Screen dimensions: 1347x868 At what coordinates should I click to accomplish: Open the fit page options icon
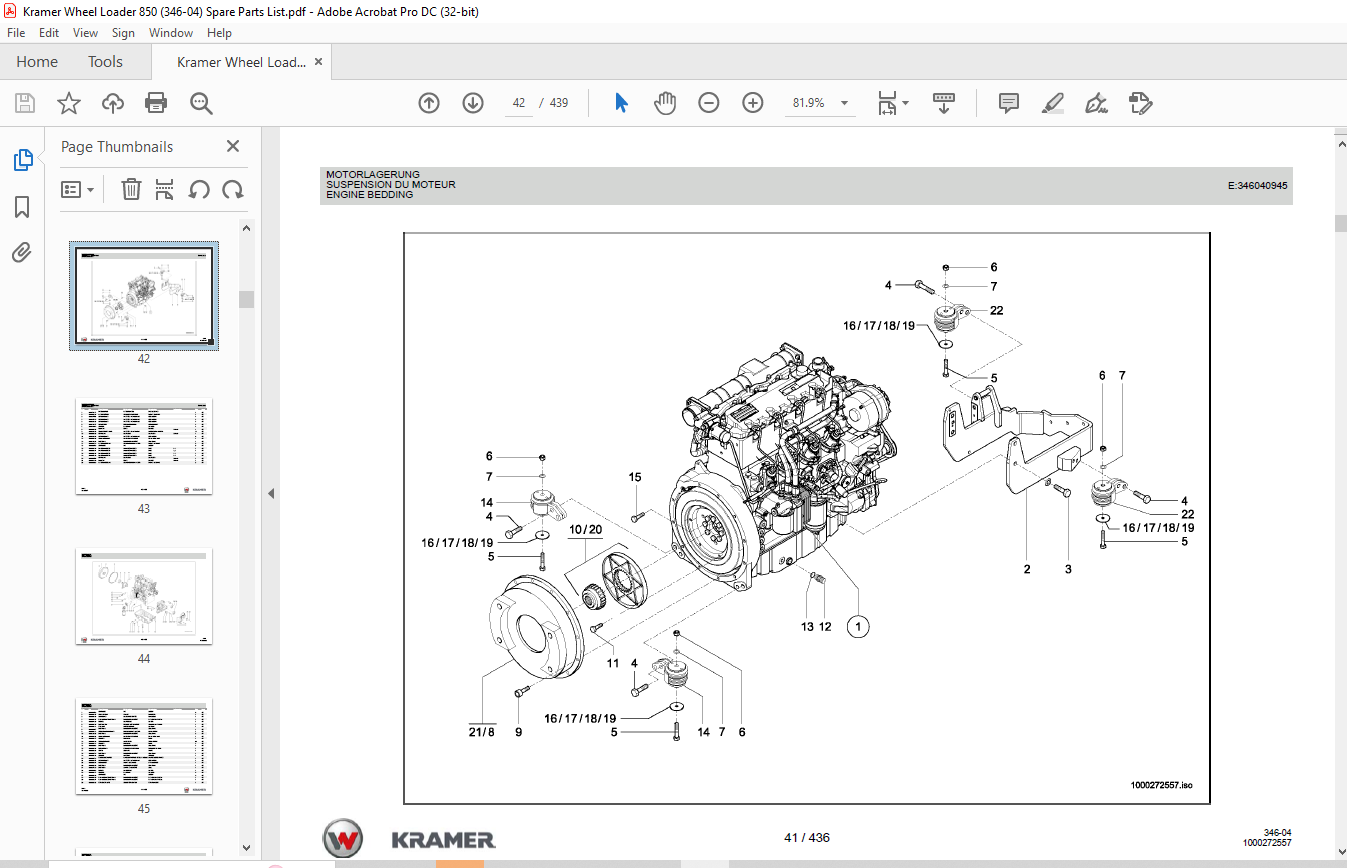click(x=892, y=103)
